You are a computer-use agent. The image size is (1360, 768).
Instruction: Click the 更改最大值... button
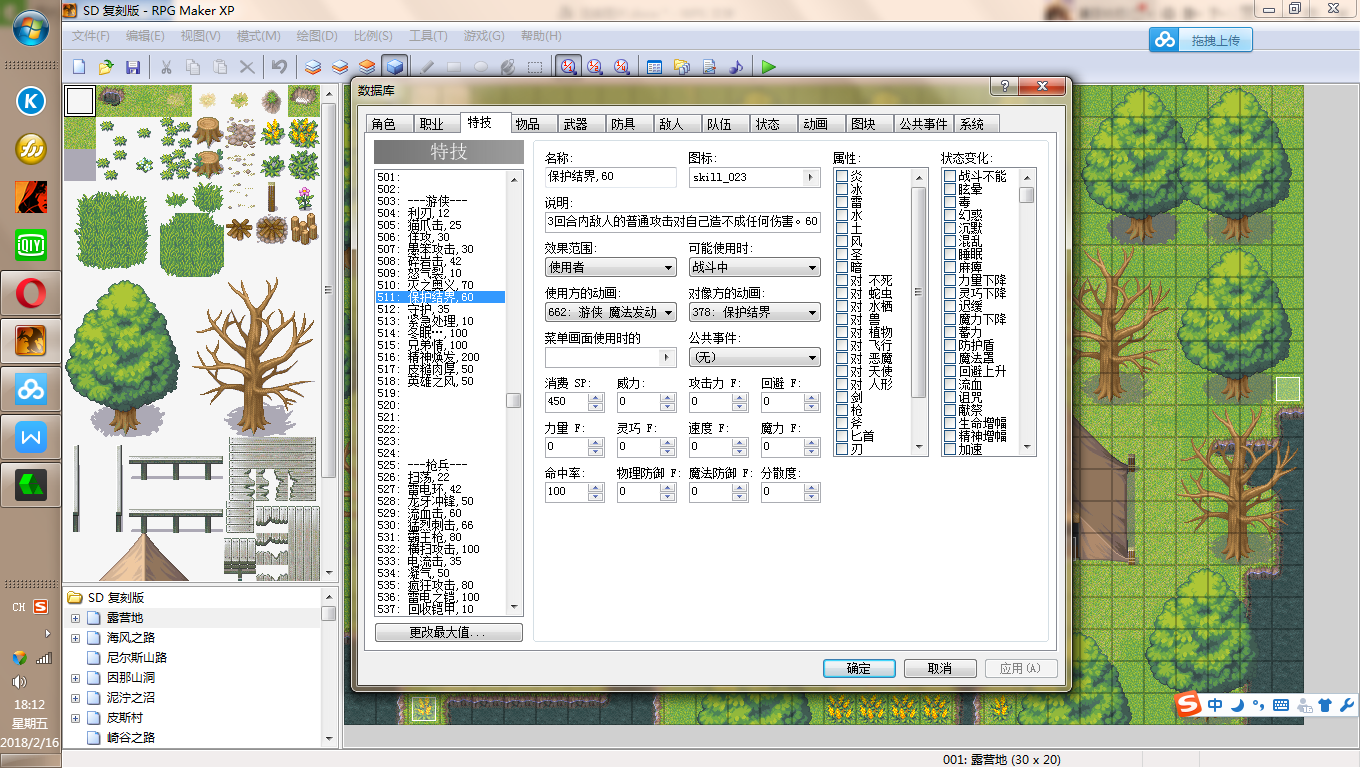click(x=449, y=633)
